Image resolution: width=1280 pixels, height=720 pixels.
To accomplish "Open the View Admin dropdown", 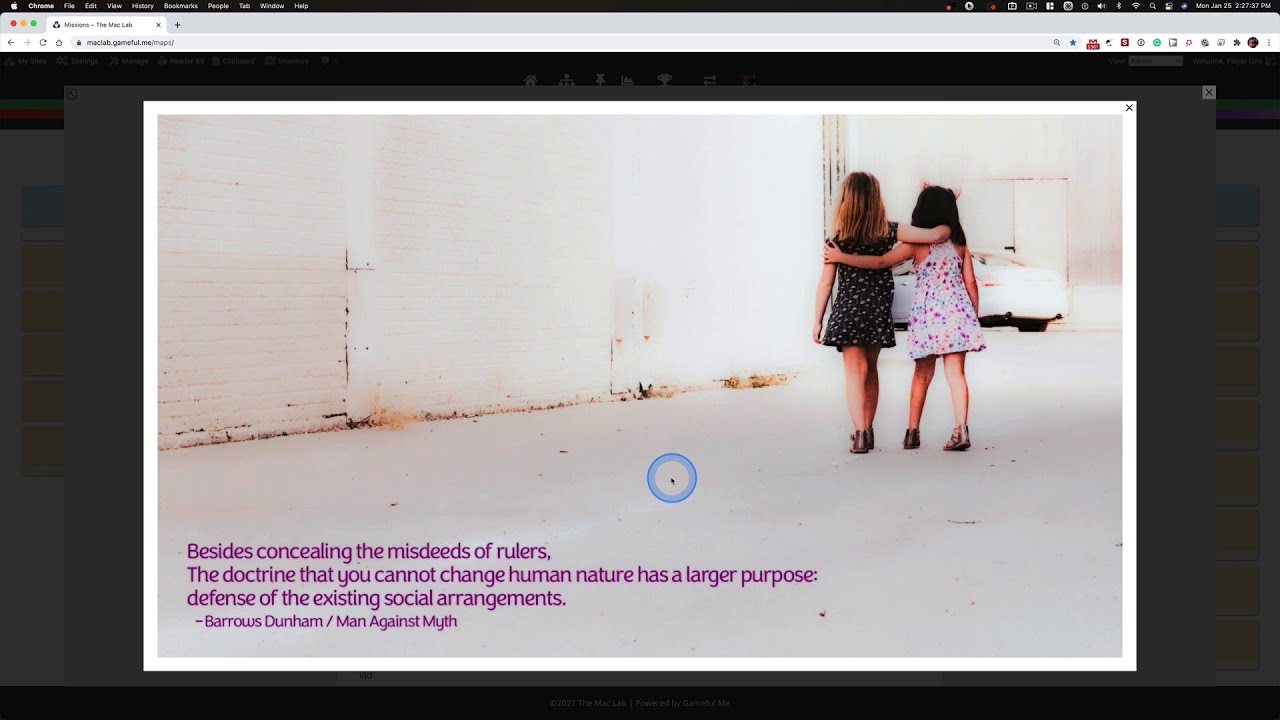I will (x=1156, y=61).
